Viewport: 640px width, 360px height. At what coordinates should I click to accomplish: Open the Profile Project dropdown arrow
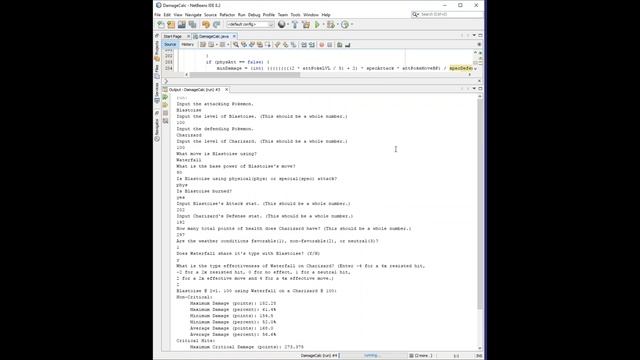tap(352, 24)
